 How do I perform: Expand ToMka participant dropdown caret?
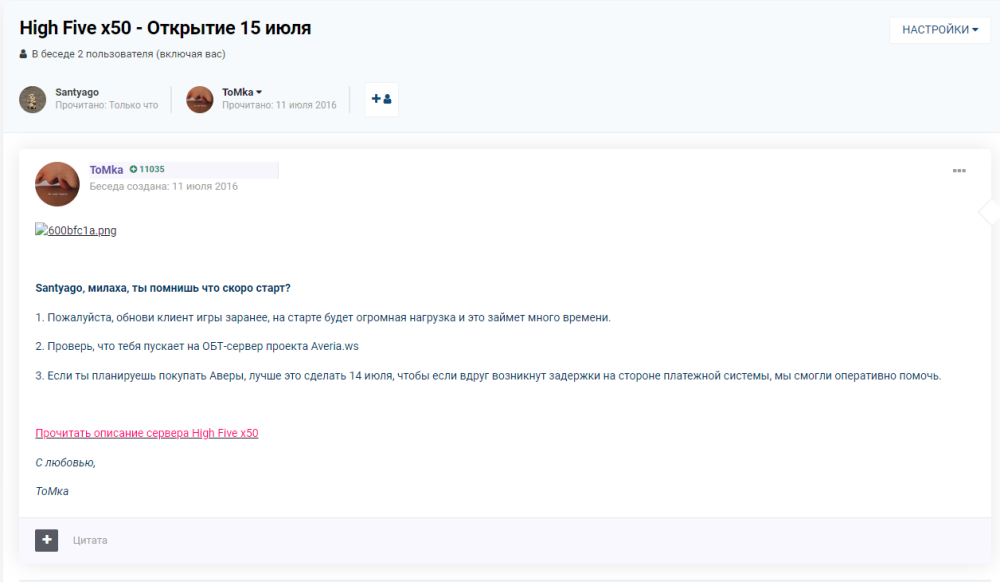259,92
